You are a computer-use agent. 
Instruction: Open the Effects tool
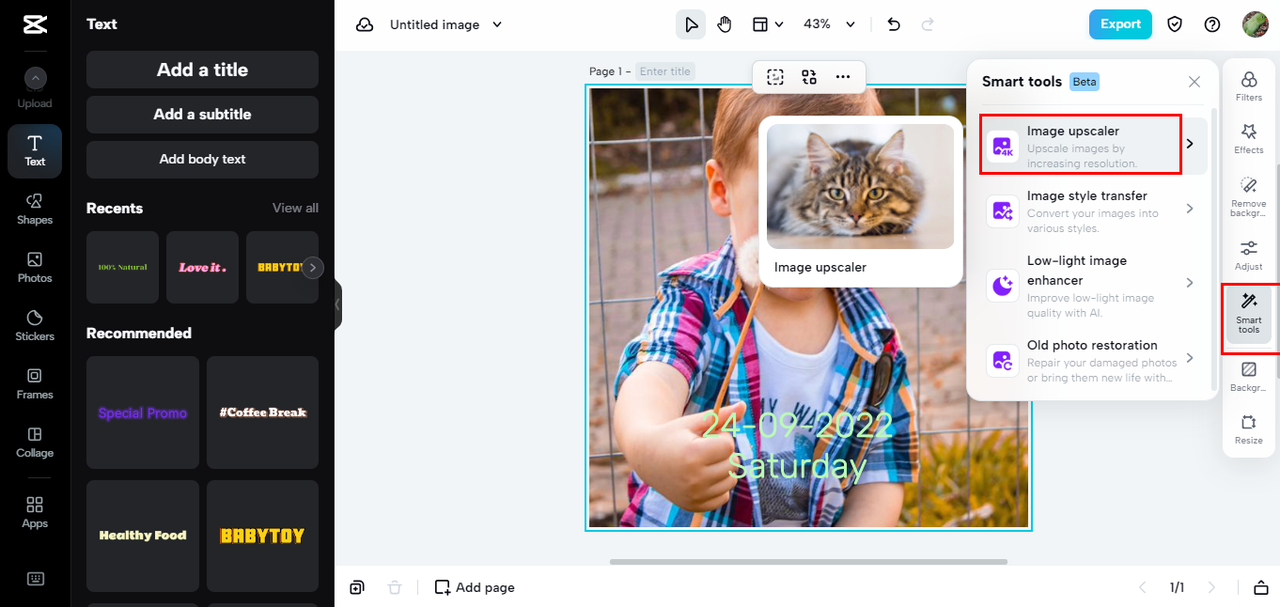1249,139
